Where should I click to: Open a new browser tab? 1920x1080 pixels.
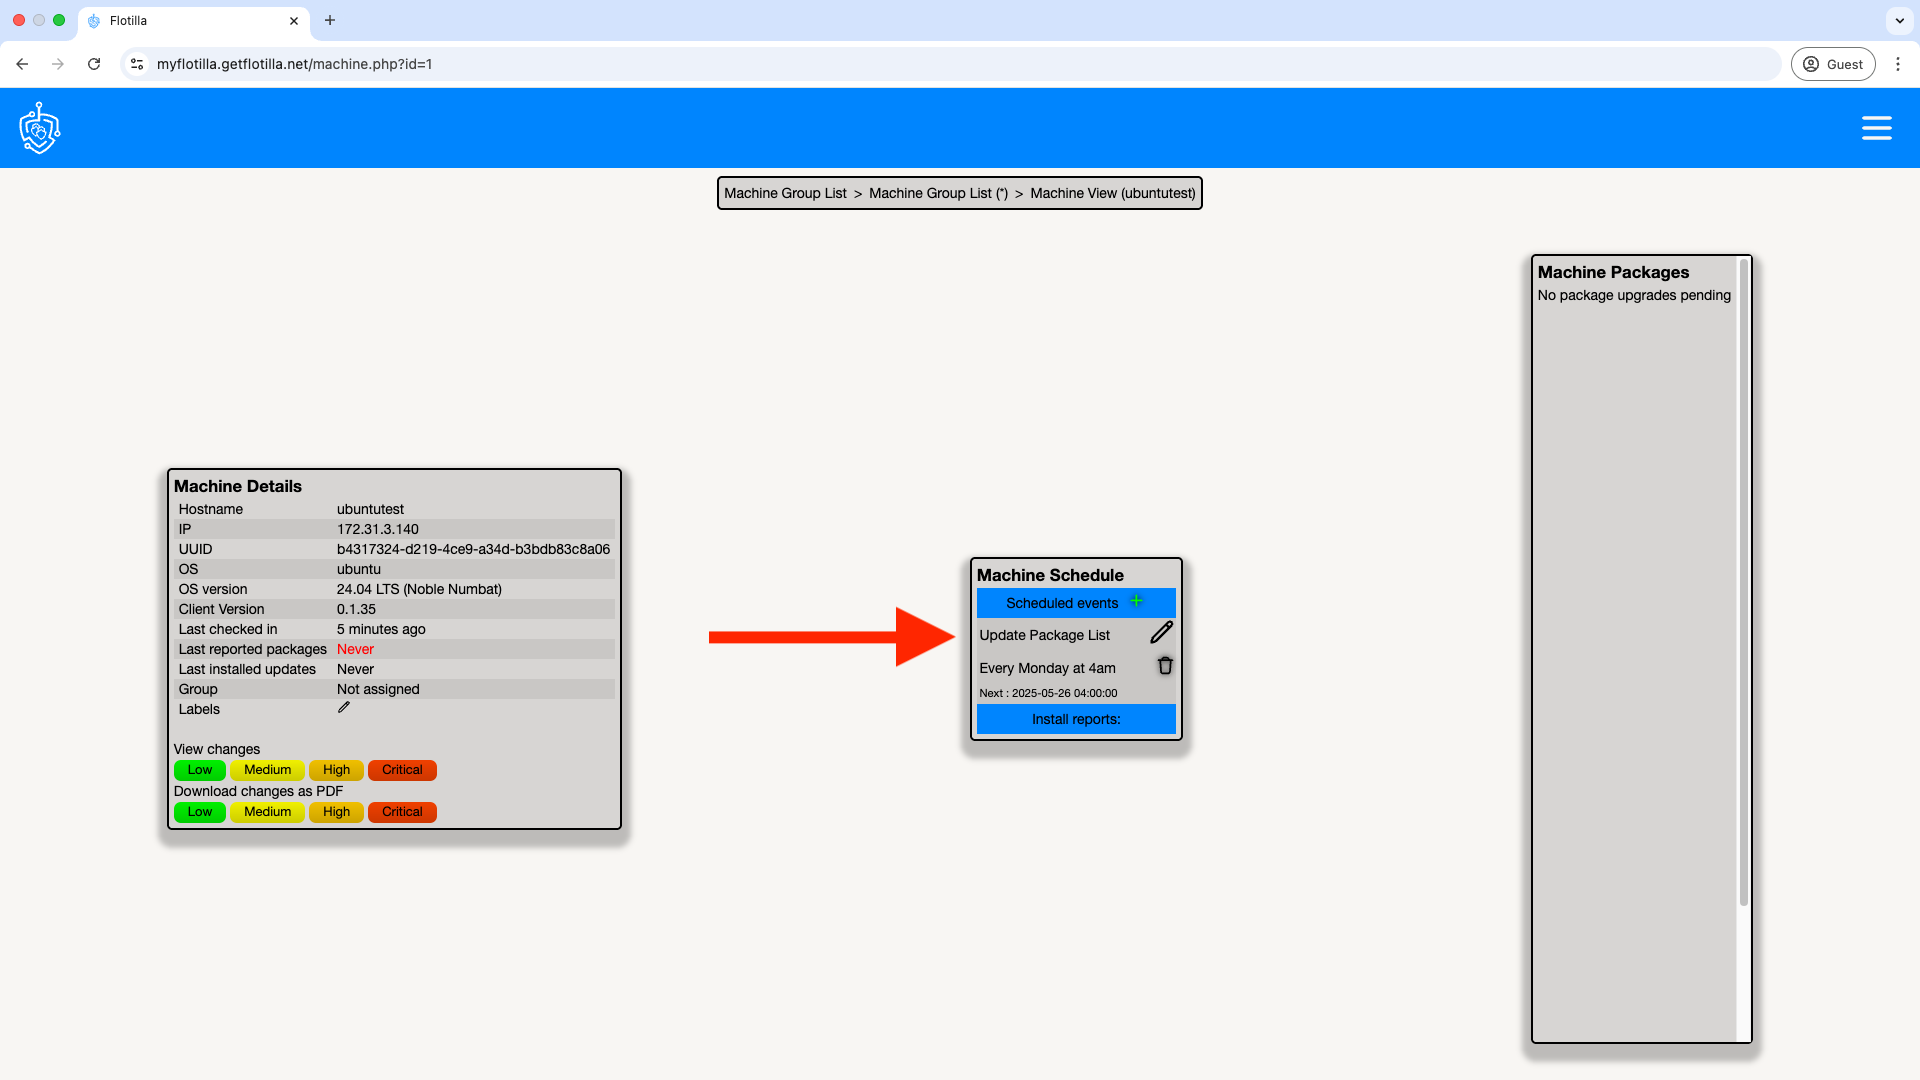(x=330, y=20)
